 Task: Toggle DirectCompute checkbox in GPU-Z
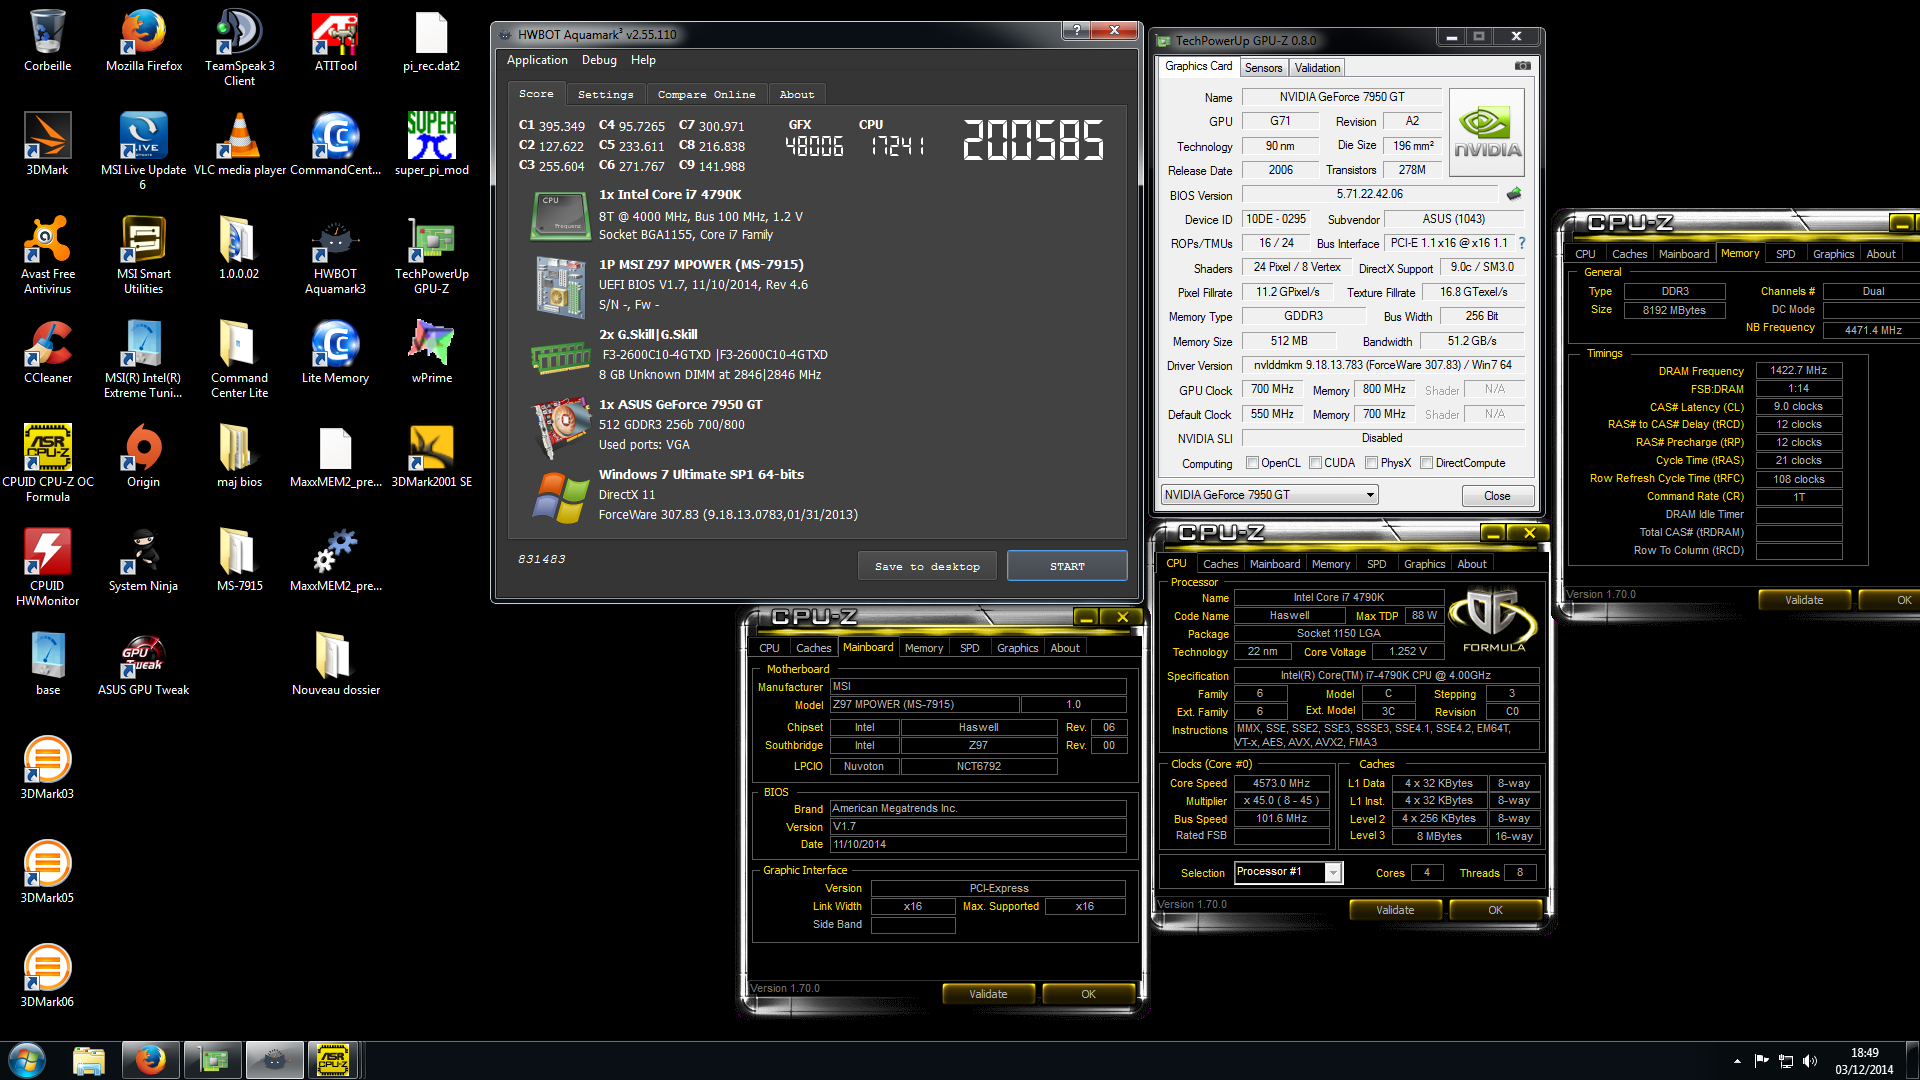pyautogui.click(x=1427, y=463)
